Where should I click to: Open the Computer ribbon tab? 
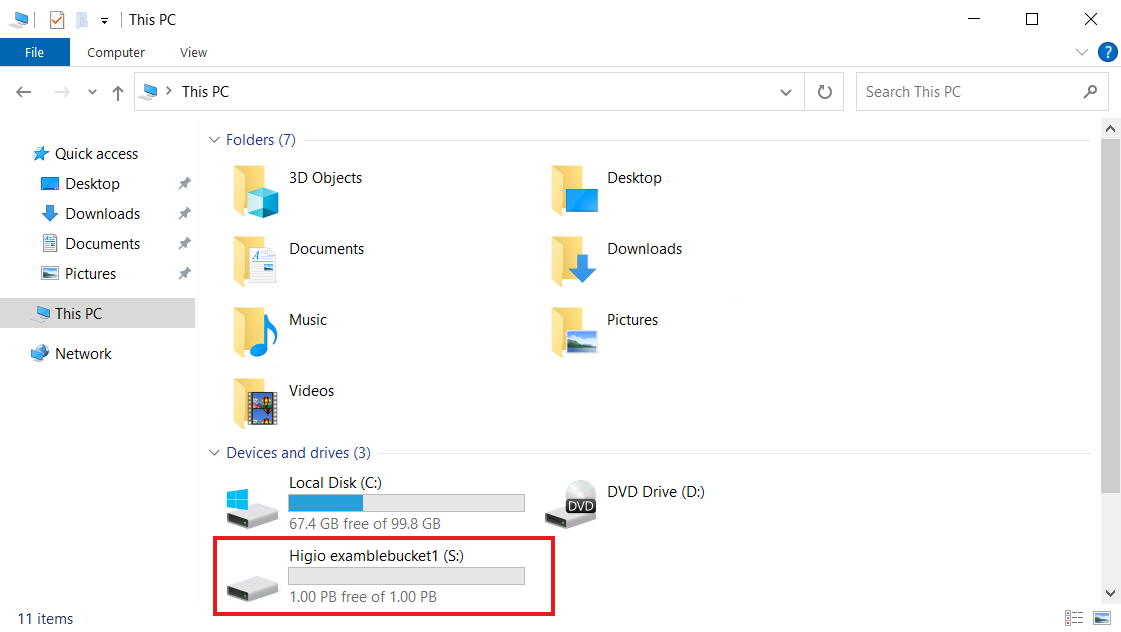pyautogui.click(x=116, y=52)
